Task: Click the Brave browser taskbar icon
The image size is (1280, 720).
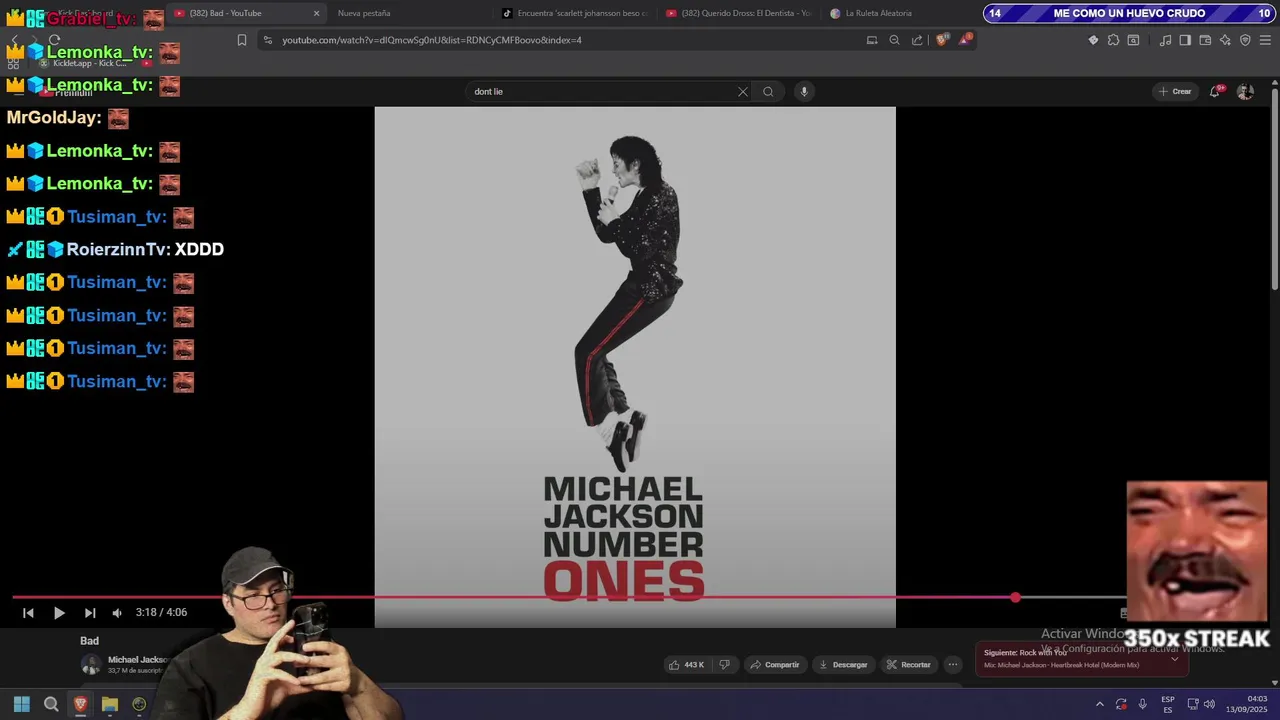Action: (x=80, y=704)
